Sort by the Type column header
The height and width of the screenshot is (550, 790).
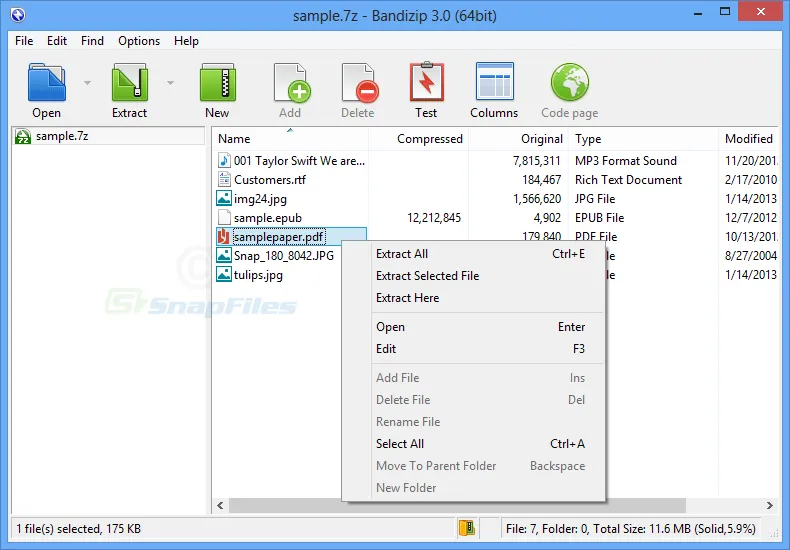pyautogui.click(x=643, y=139)
